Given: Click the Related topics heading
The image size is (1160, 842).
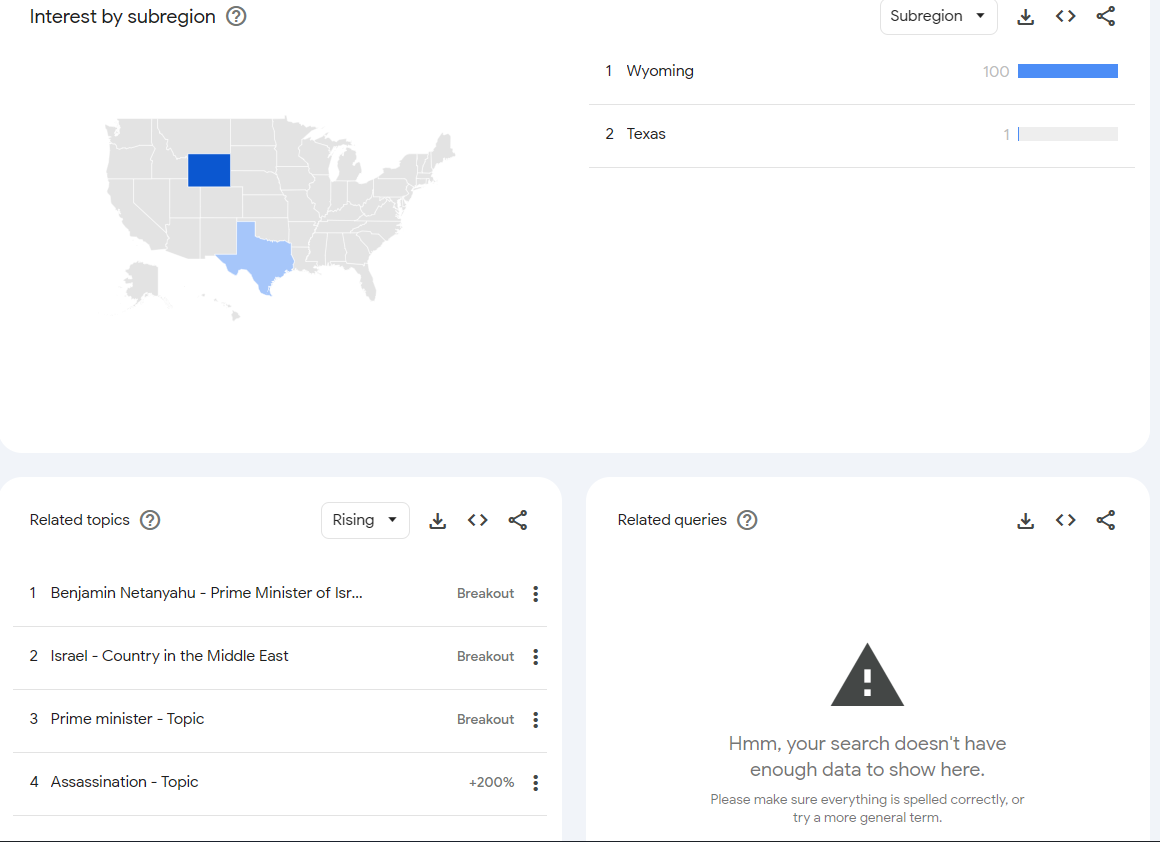Looking at the screenshot, I should point(80,520).
